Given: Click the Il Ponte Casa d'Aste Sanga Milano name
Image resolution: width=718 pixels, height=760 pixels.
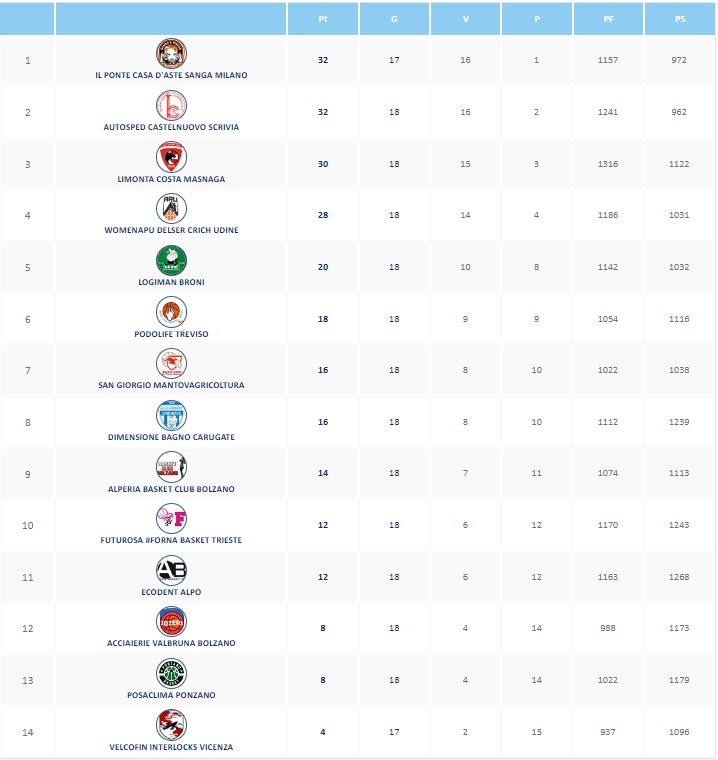Looking at the screenshot, I should pos(171,75).
